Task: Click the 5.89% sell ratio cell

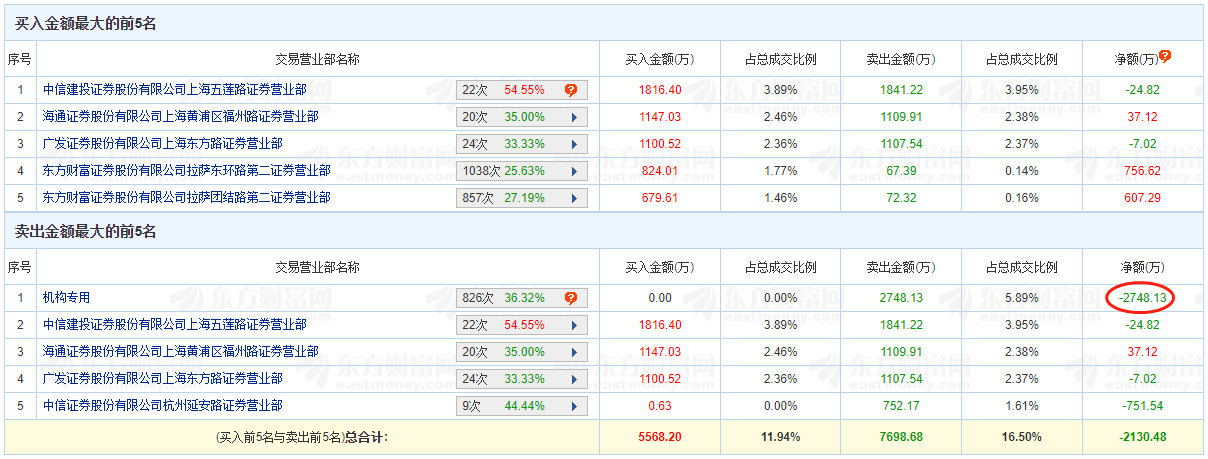Action: click(x=1021, y=298)
